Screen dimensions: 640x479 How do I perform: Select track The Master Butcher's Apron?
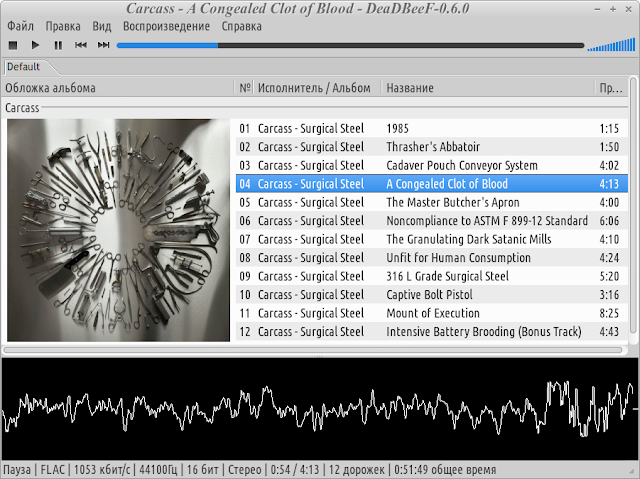click(x=432, y=202)
